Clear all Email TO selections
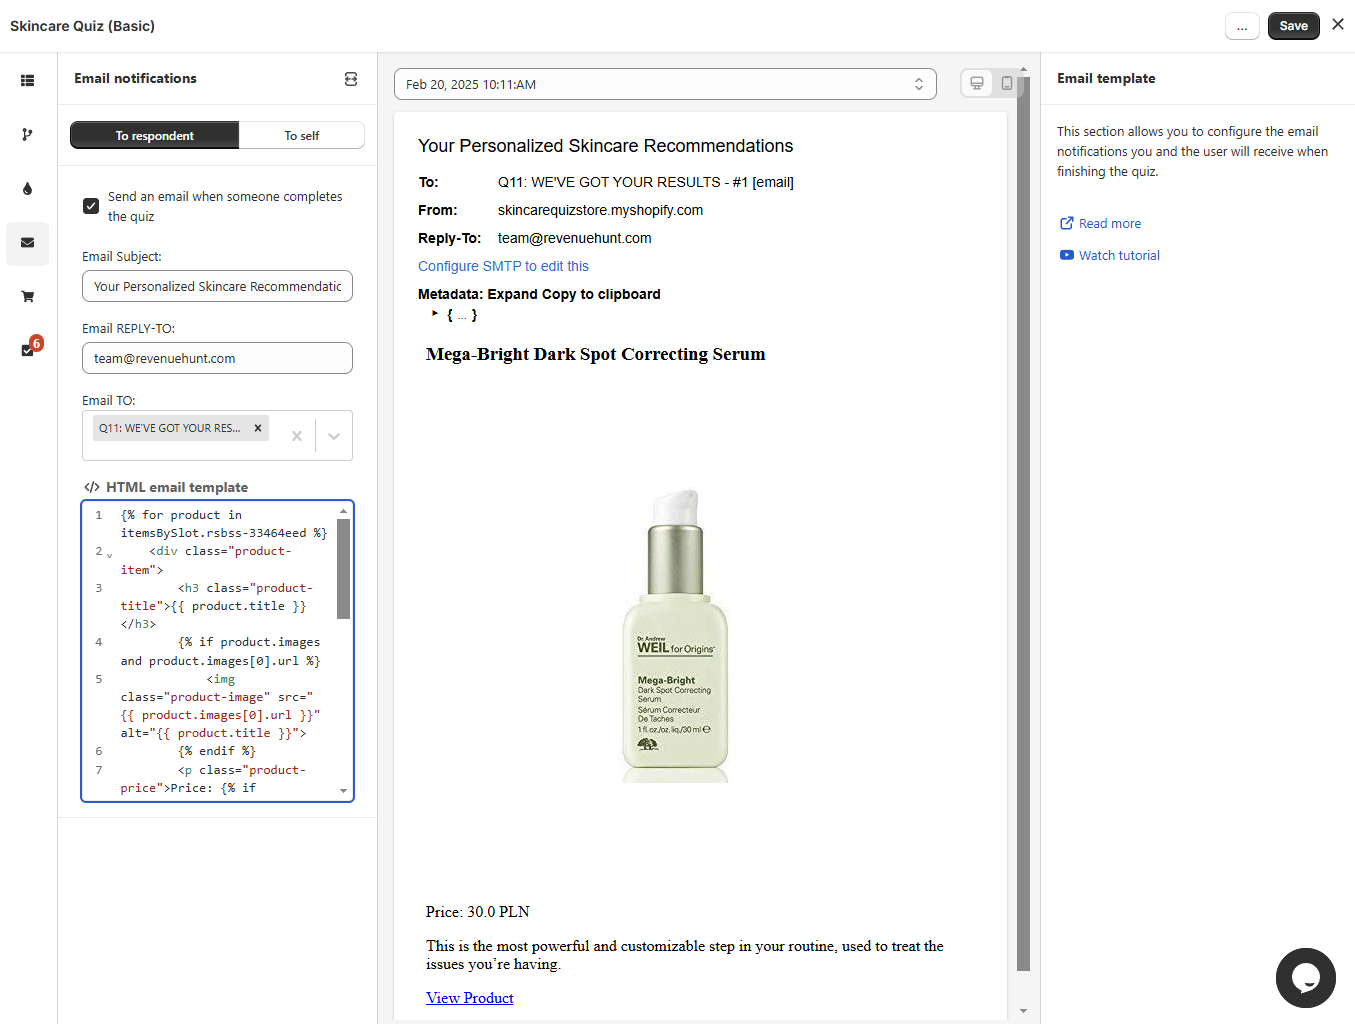The height and width of the screenshot is (1024, 1355). tap(297, 436)
